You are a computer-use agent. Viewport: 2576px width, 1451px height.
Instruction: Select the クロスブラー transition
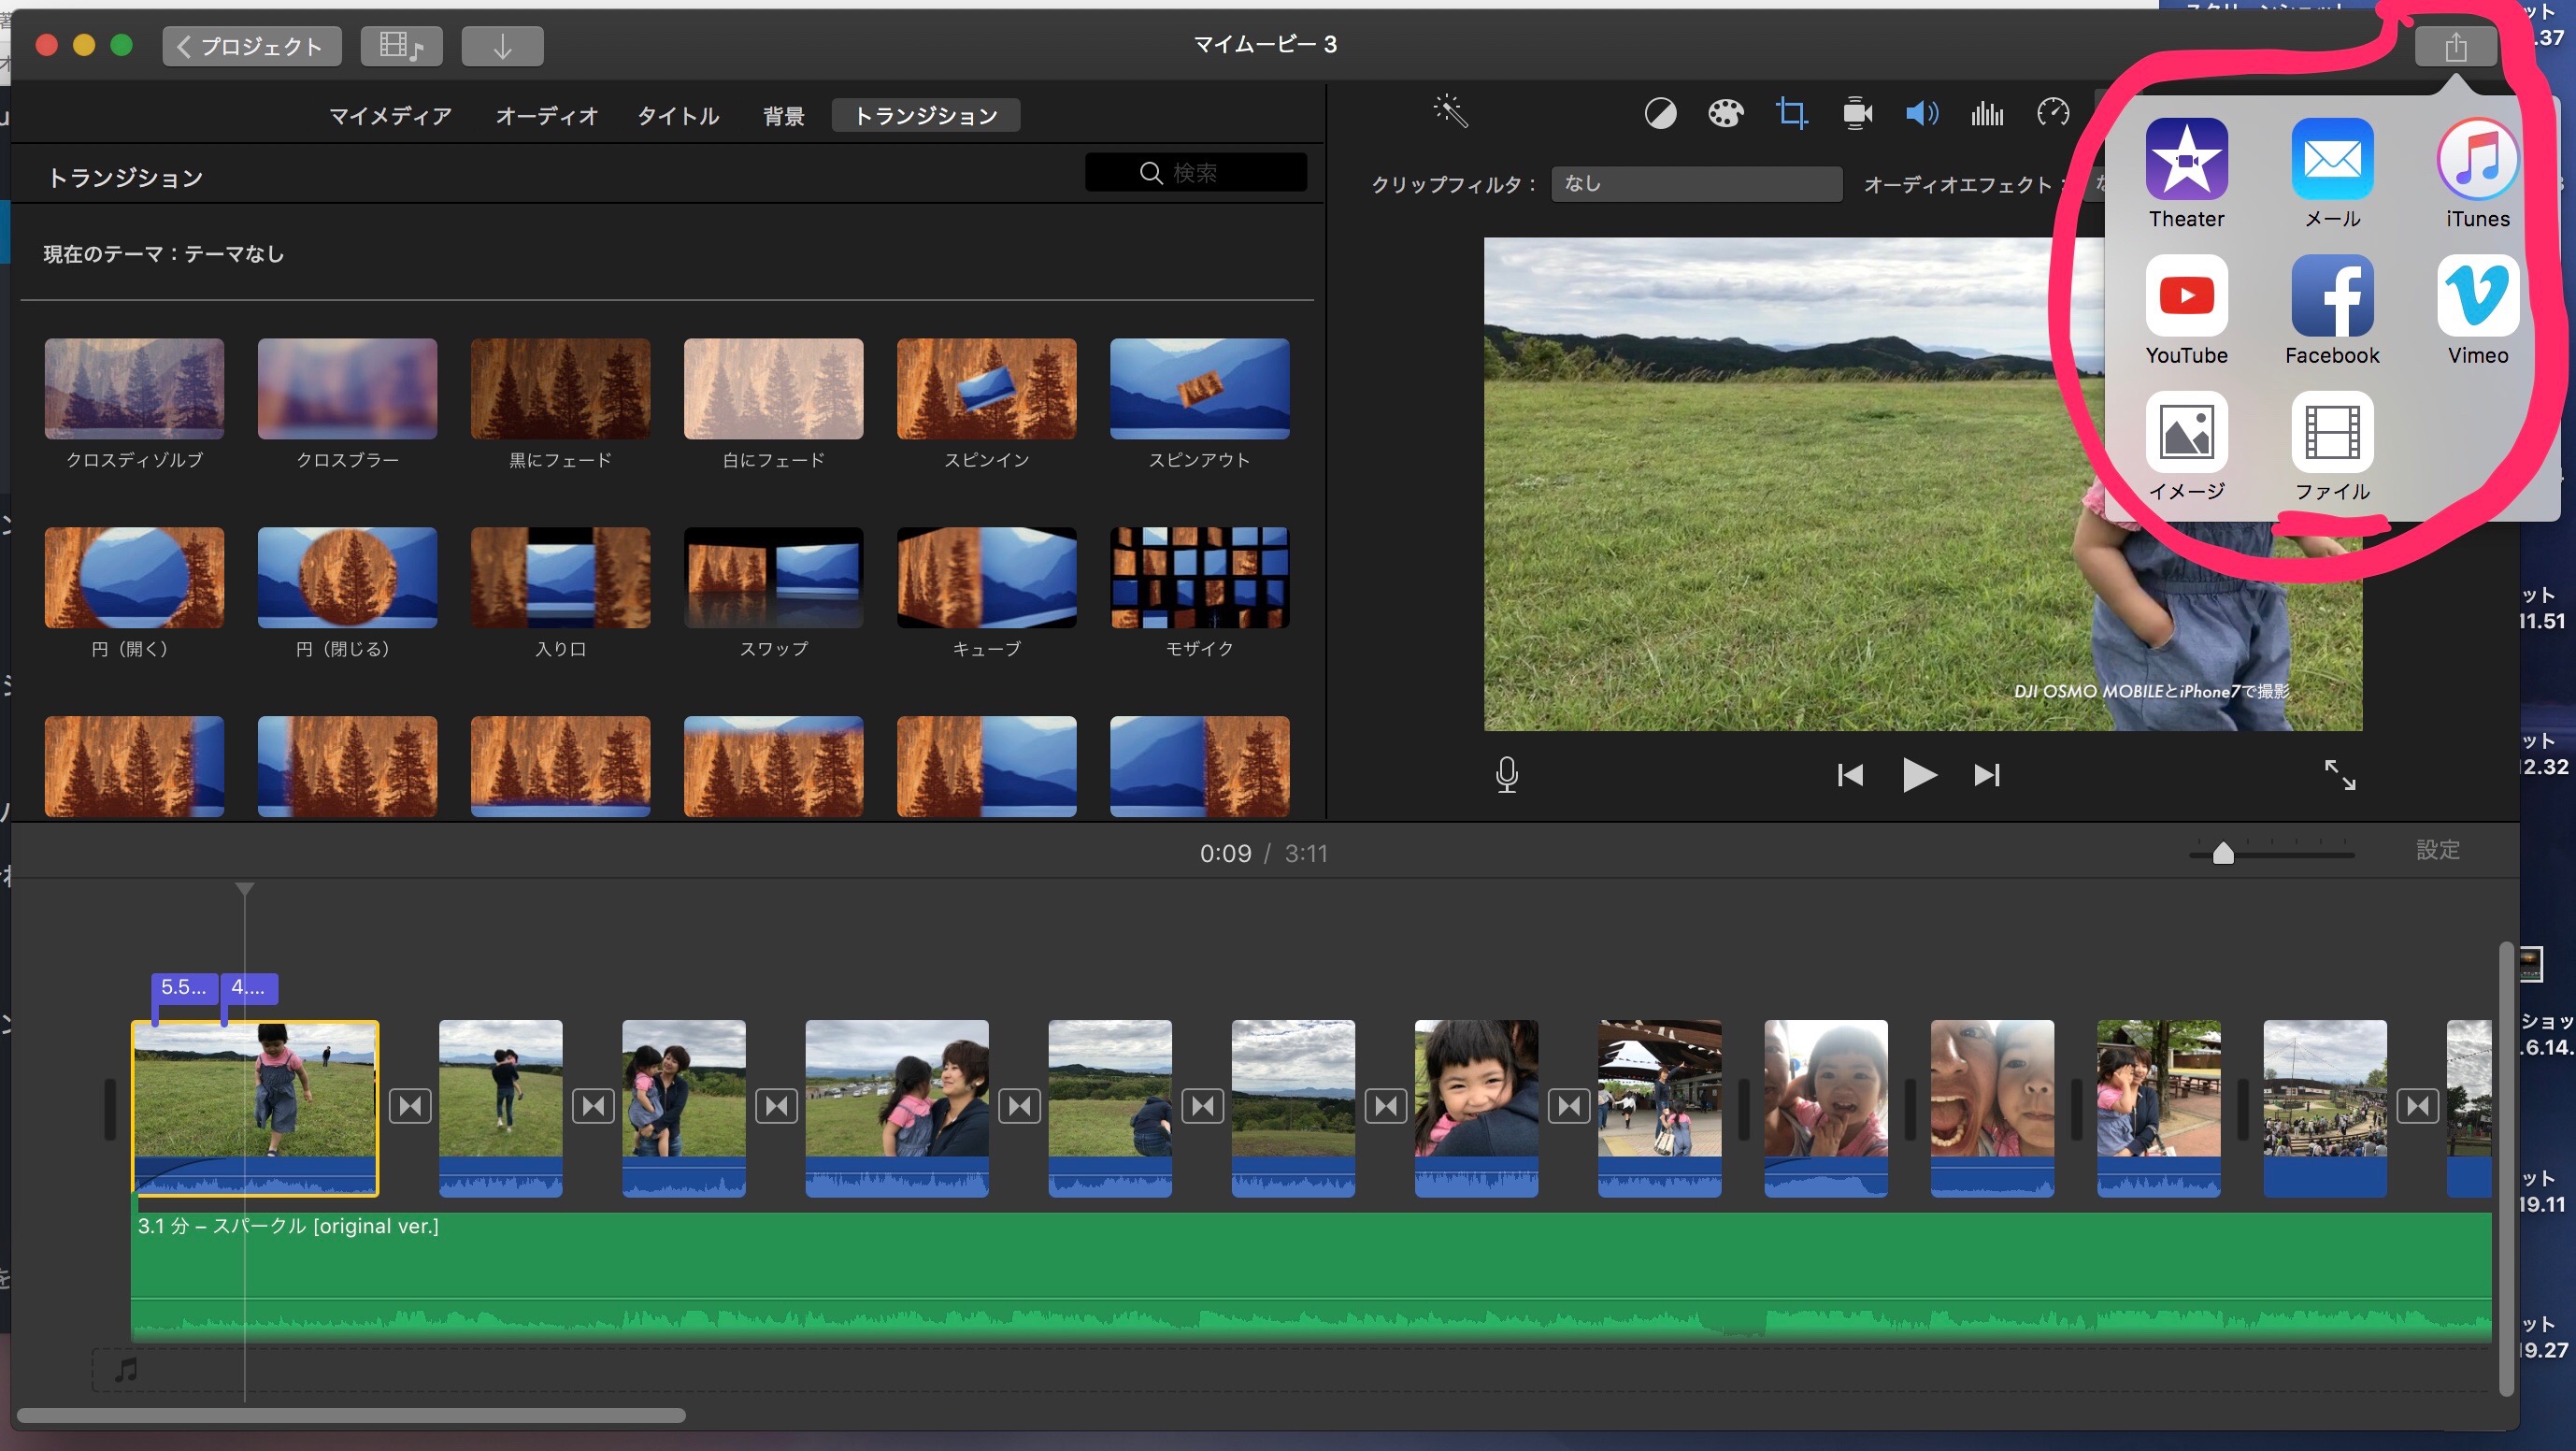coord(347,389)
